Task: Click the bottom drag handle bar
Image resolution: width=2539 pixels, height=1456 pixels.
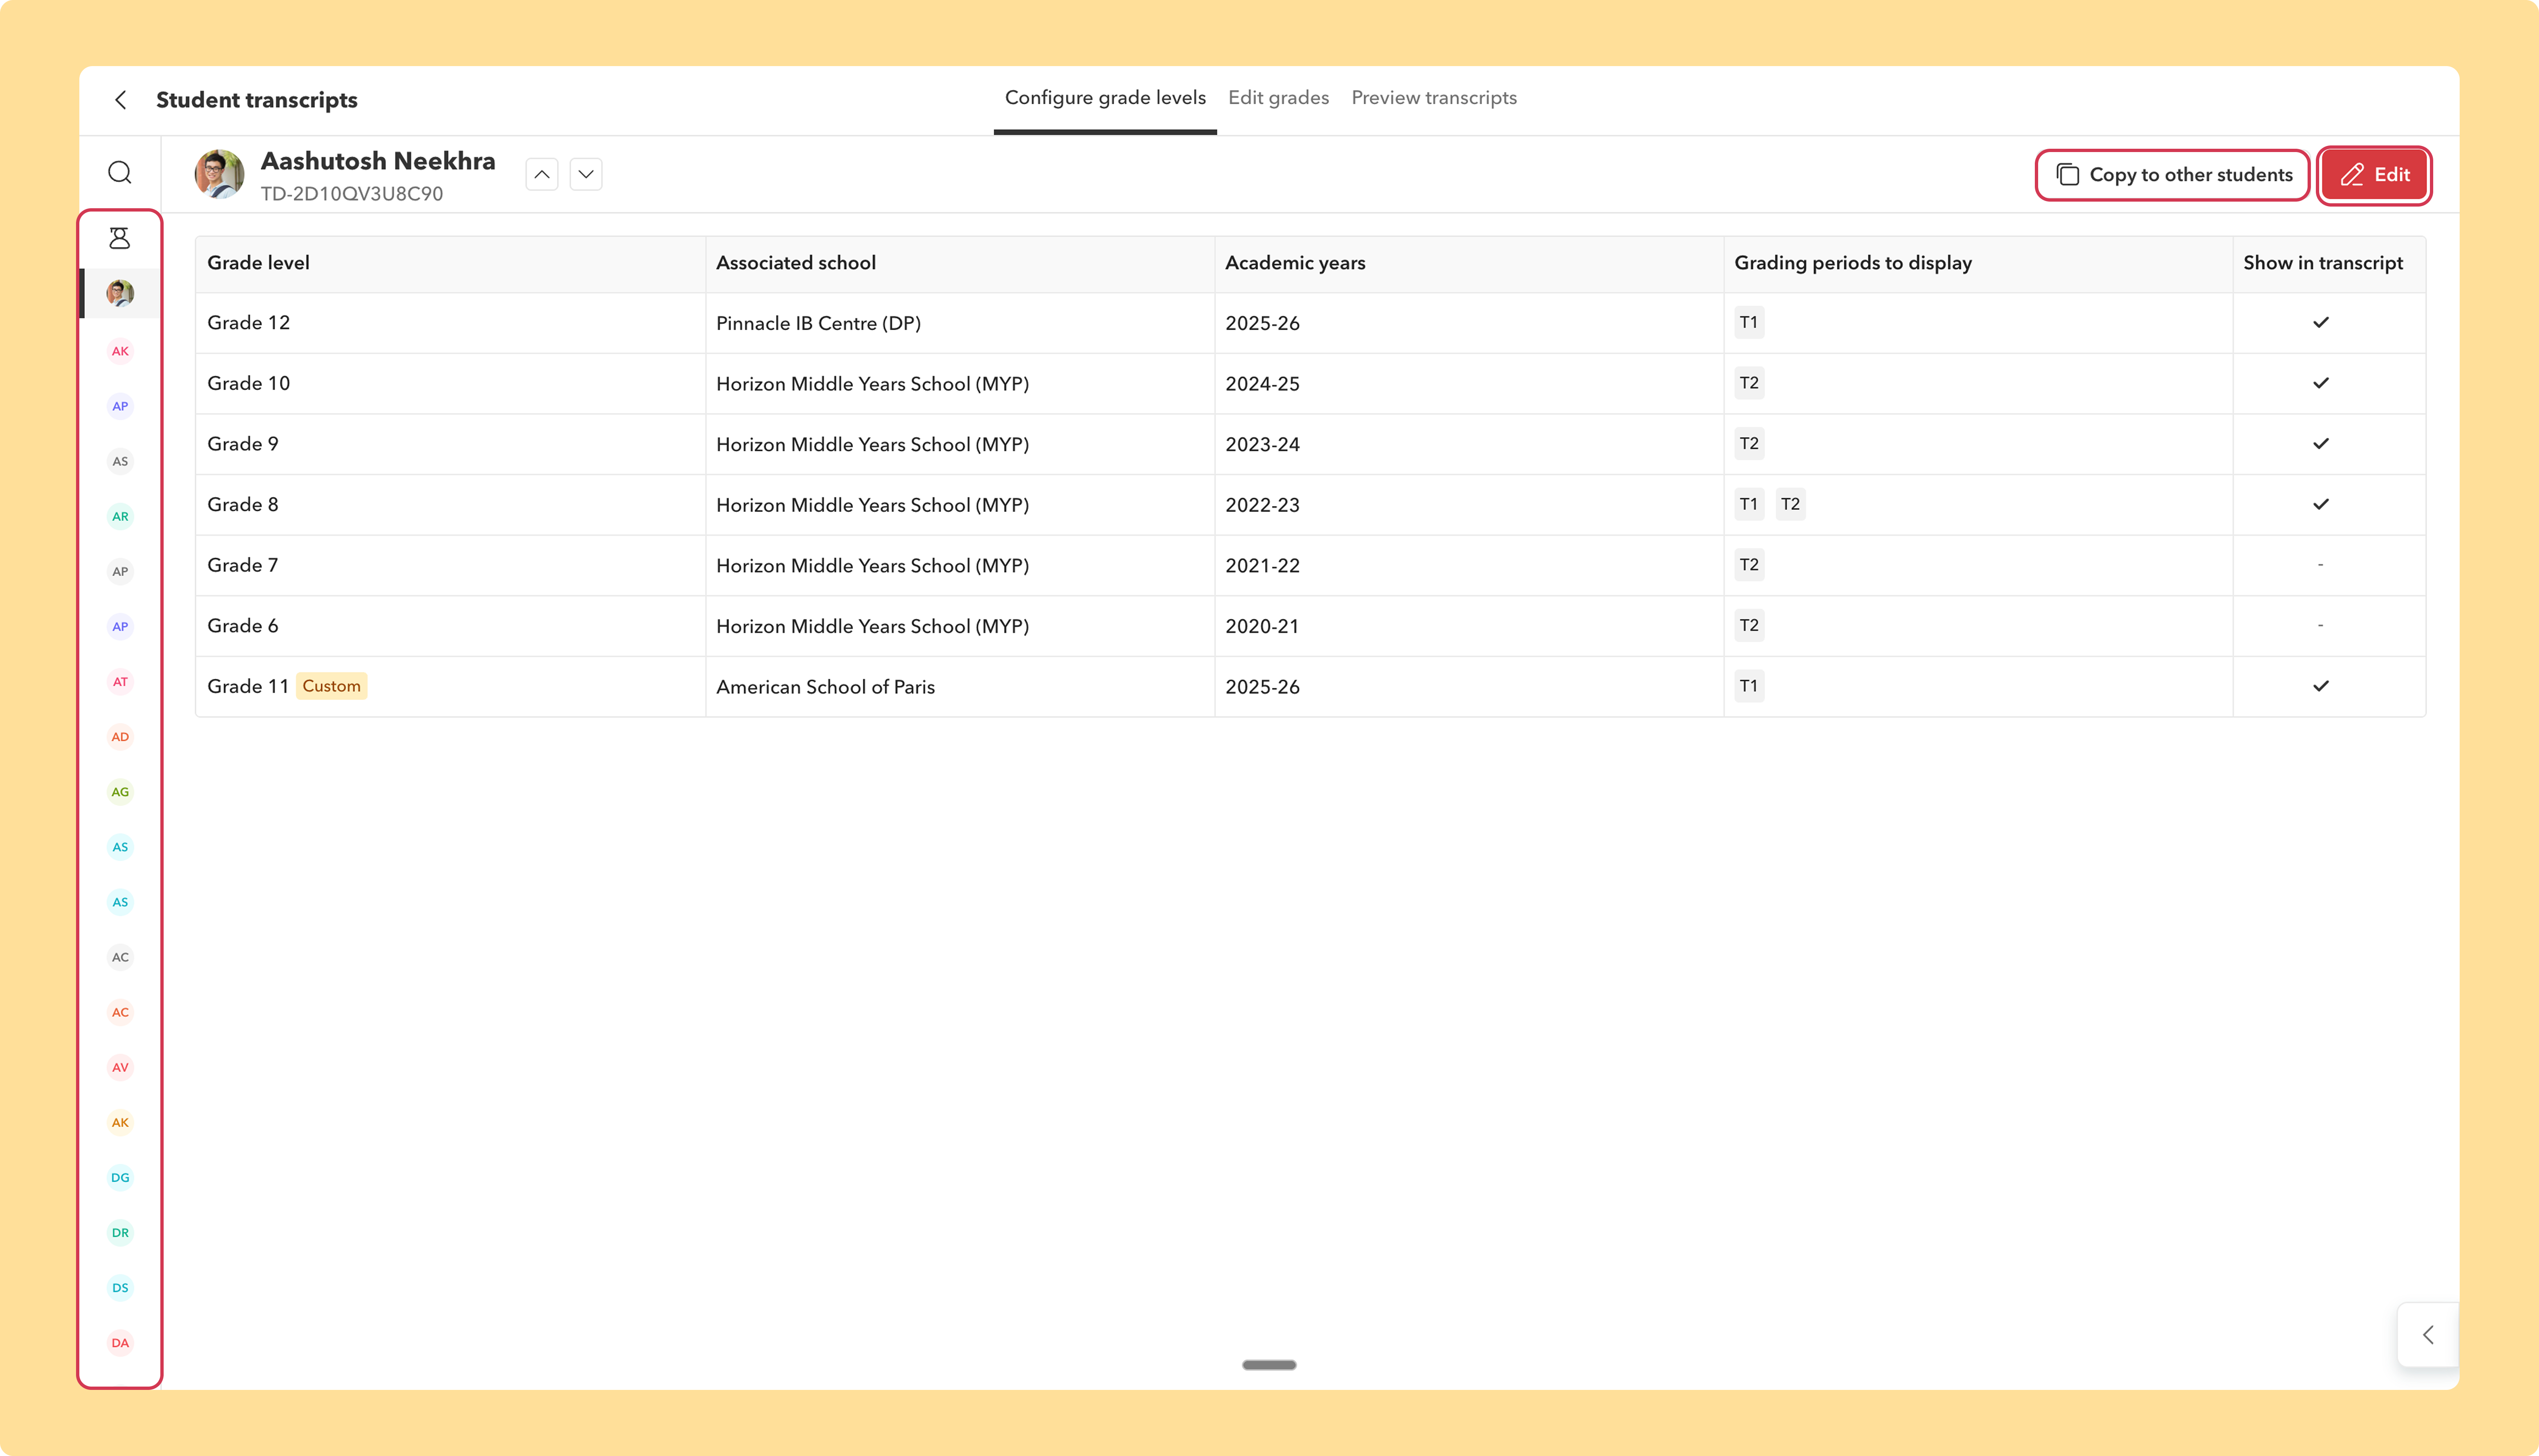Action: pos(1269,1365)
